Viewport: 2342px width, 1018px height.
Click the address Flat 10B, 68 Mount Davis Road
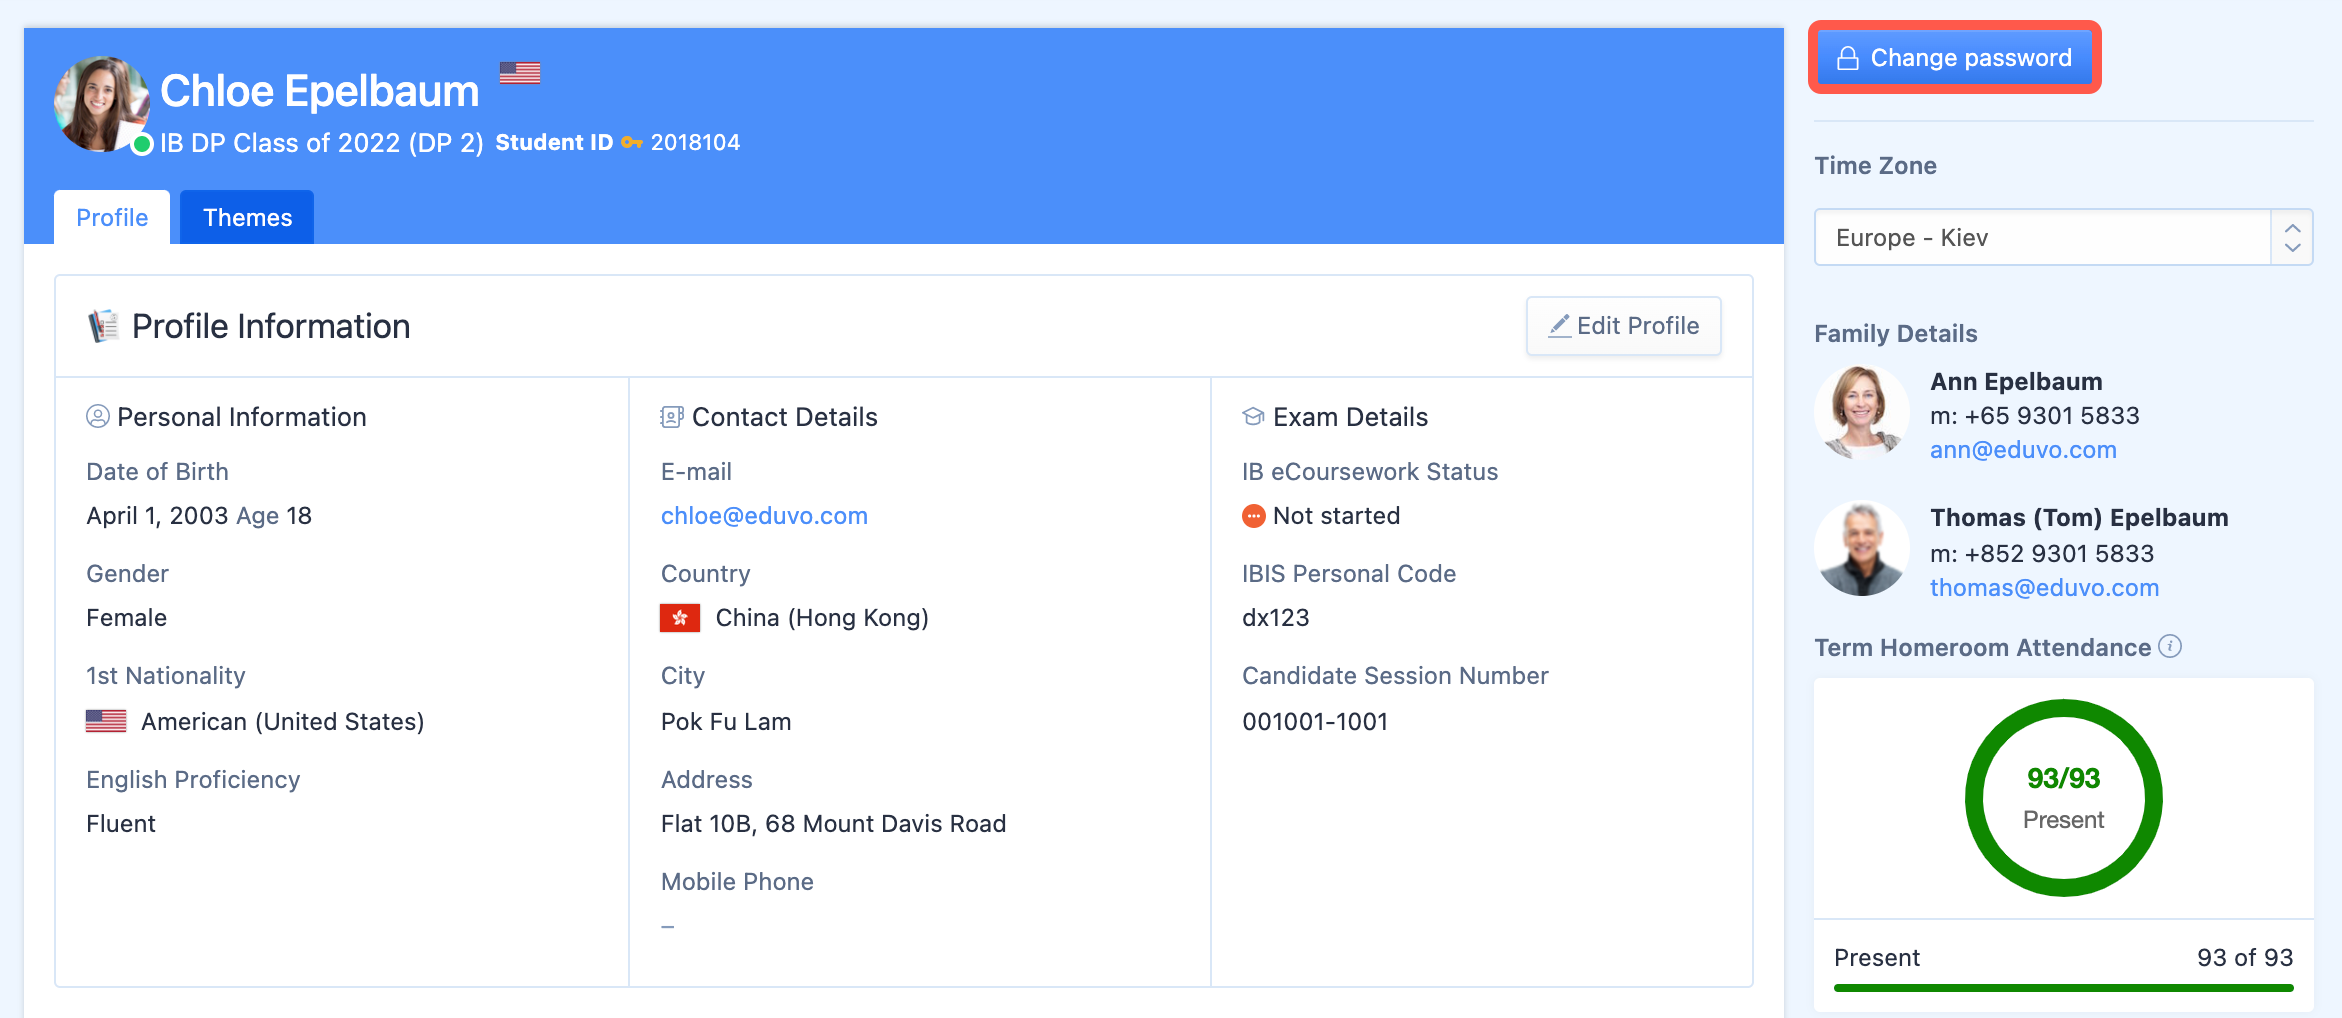click(x=833, y=824)
